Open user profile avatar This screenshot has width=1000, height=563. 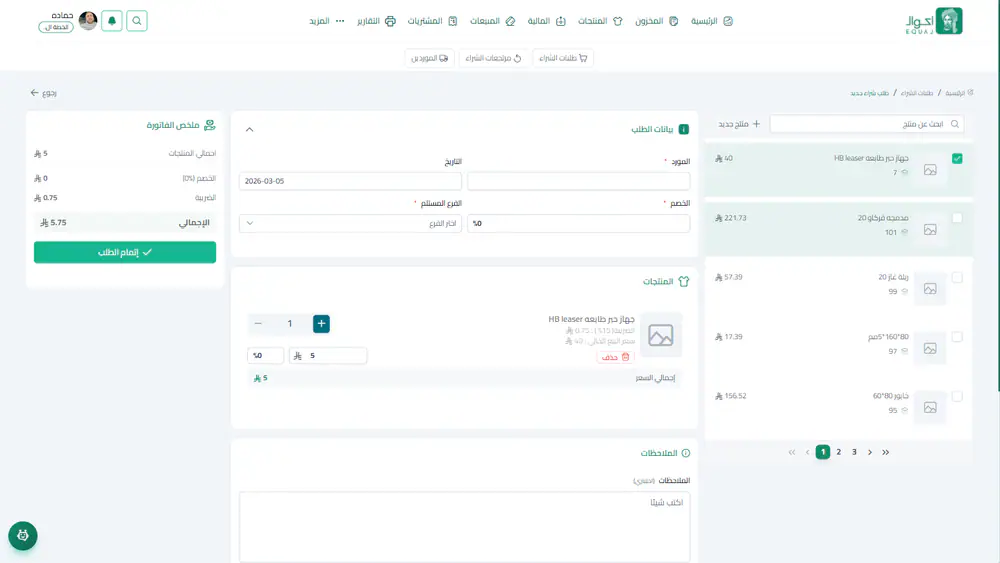coord(88,21)
